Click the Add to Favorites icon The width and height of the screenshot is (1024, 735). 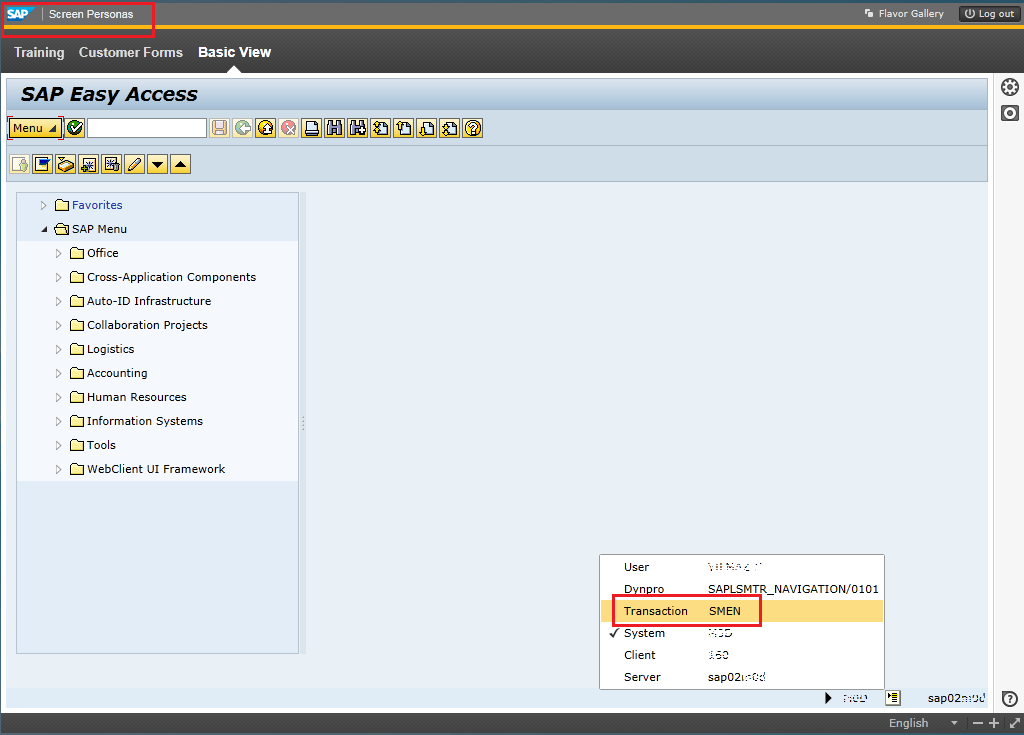89,165
